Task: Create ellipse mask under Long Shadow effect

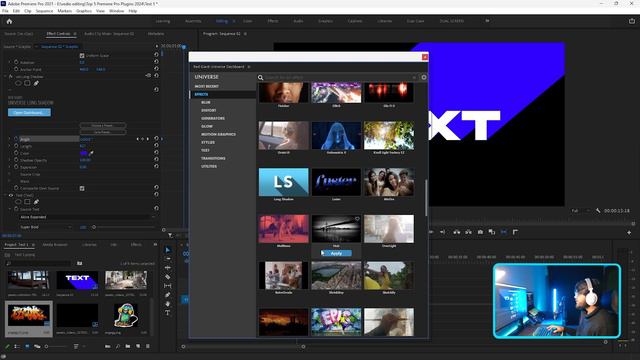Action: [x=18, y=83]
